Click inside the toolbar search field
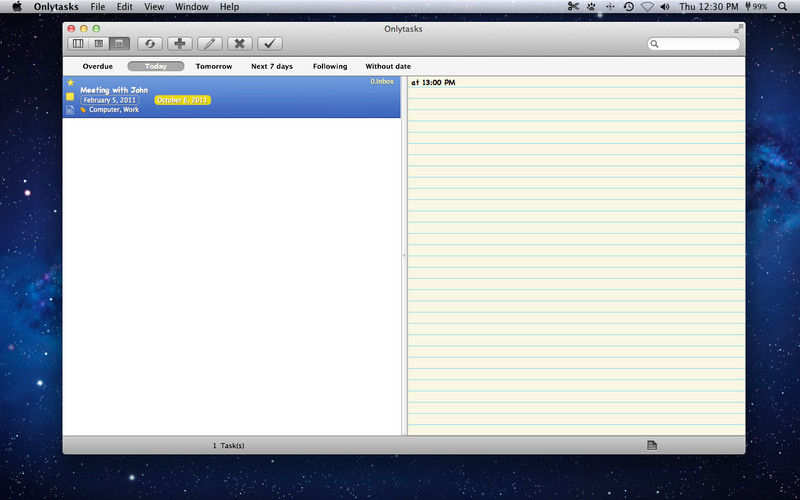This screenshot has height=500, width=800. (693, 44)
